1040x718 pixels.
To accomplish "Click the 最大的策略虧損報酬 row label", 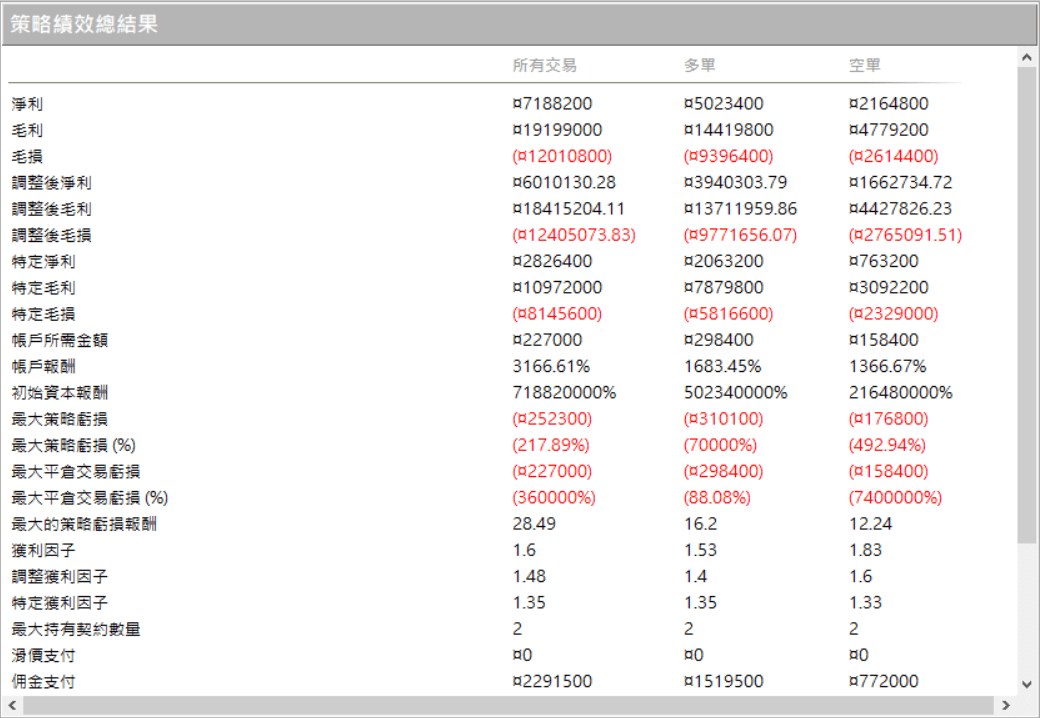I will point(84,524).
